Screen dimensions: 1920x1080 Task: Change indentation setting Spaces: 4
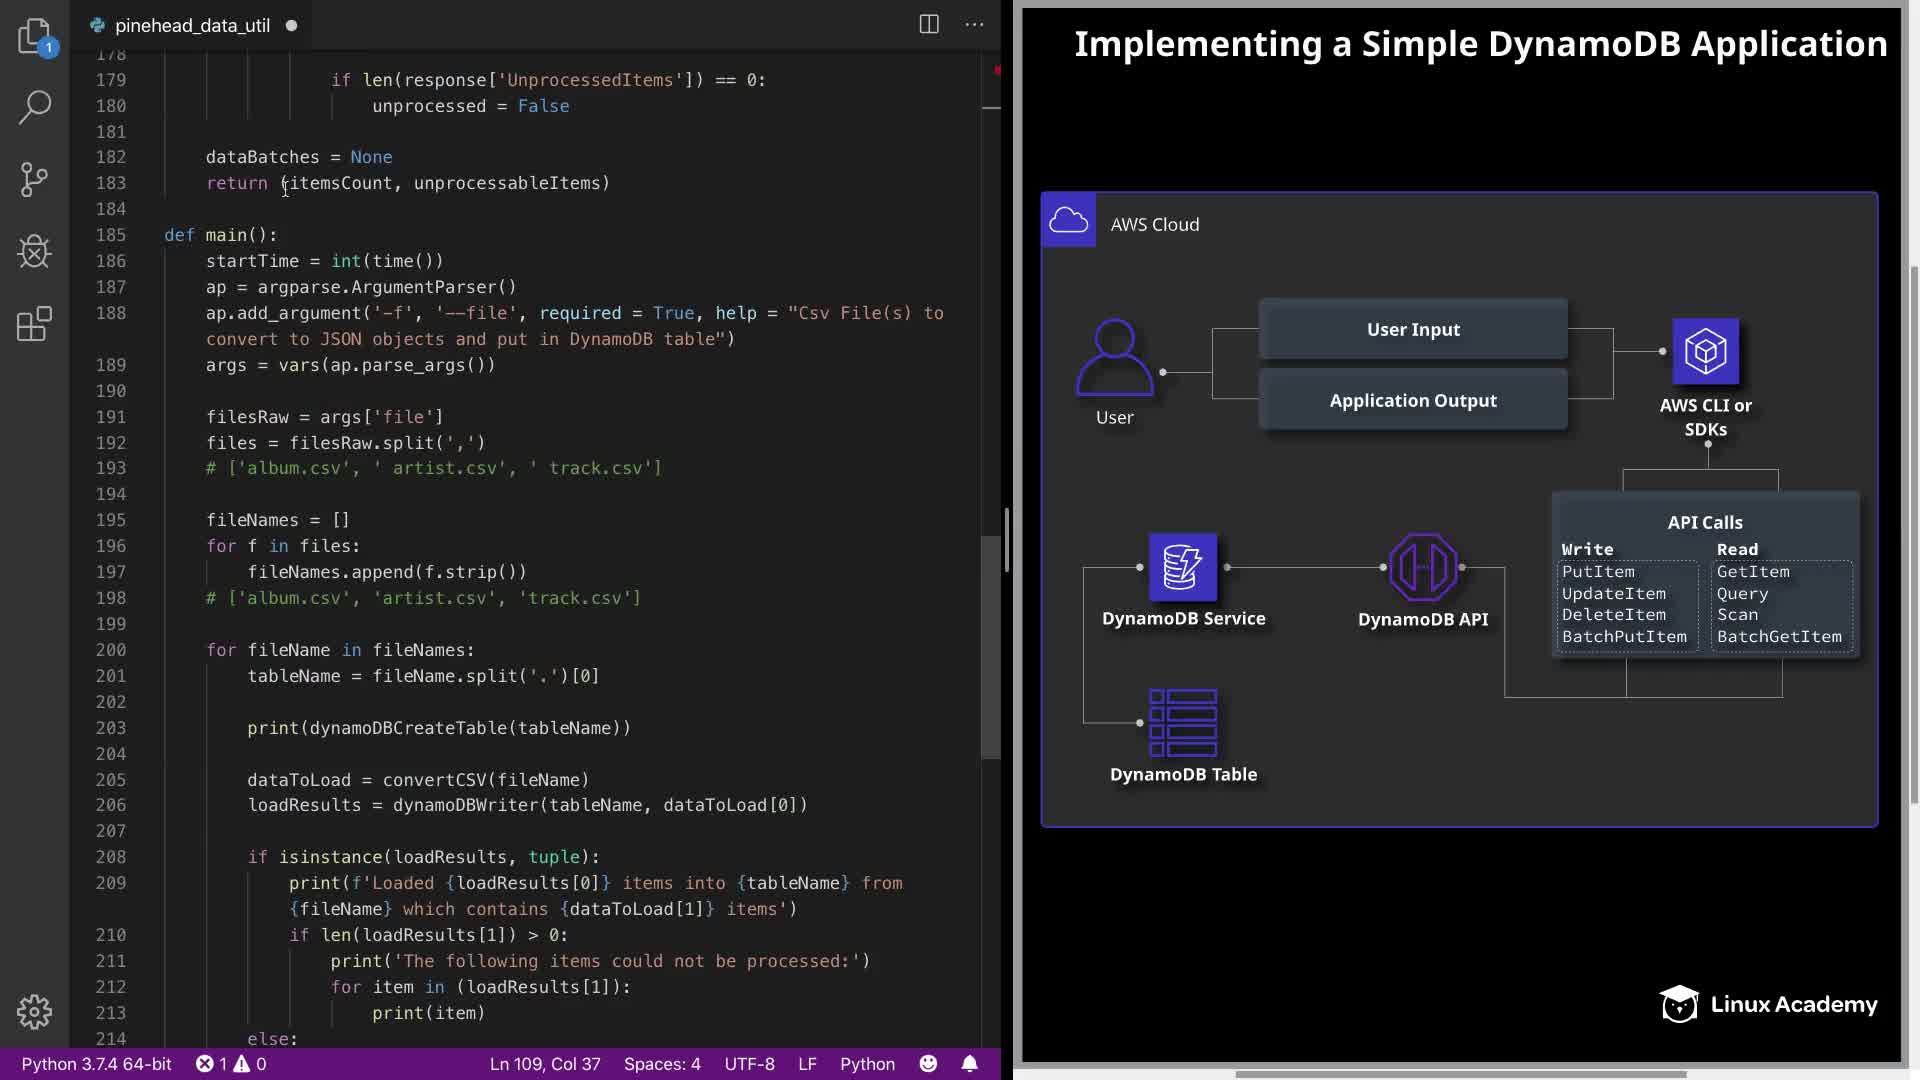(x=662, y=1064)
